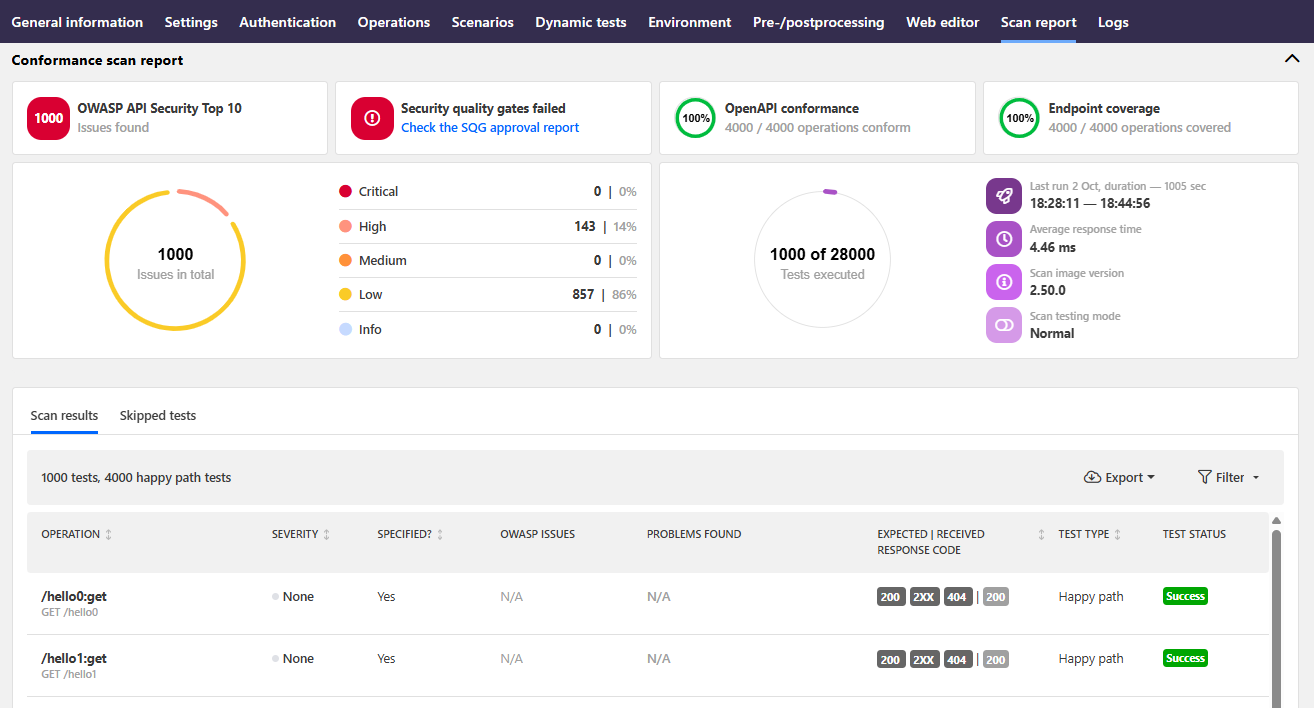Click the rocket icon for last run
Viewport: 1314px width, 708px height.
(1003, 196)
